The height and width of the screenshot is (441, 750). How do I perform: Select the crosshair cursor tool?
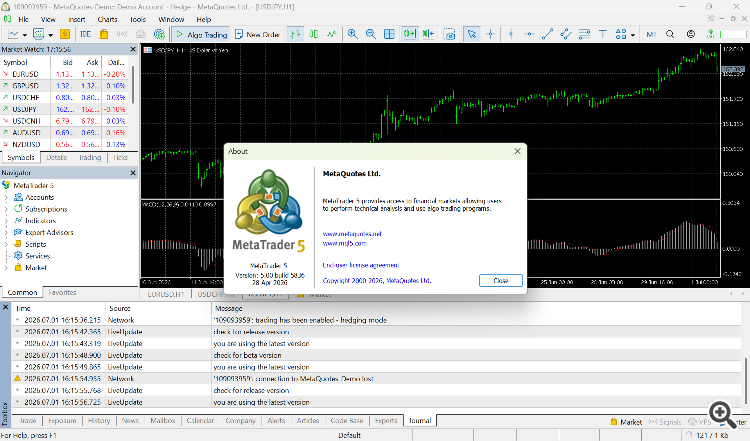(490, 34)
